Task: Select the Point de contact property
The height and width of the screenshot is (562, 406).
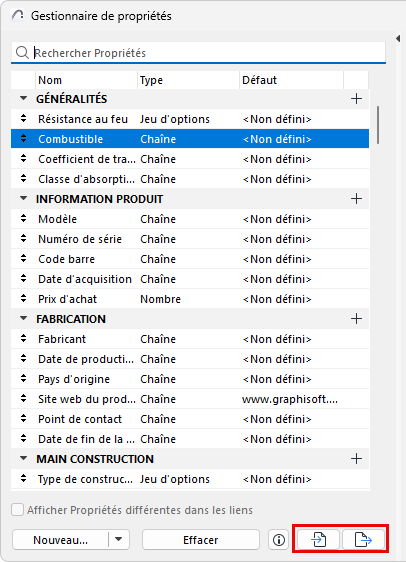Action: (190, 419)
